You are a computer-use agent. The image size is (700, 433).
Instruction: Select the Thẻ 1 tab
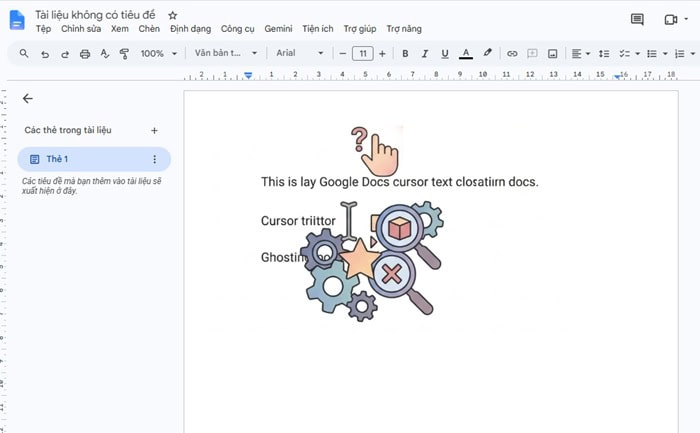click(94, 159)
